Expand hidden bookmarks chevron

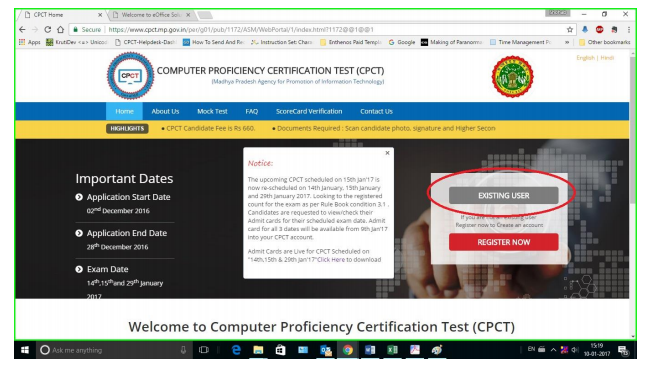point(567,42)
